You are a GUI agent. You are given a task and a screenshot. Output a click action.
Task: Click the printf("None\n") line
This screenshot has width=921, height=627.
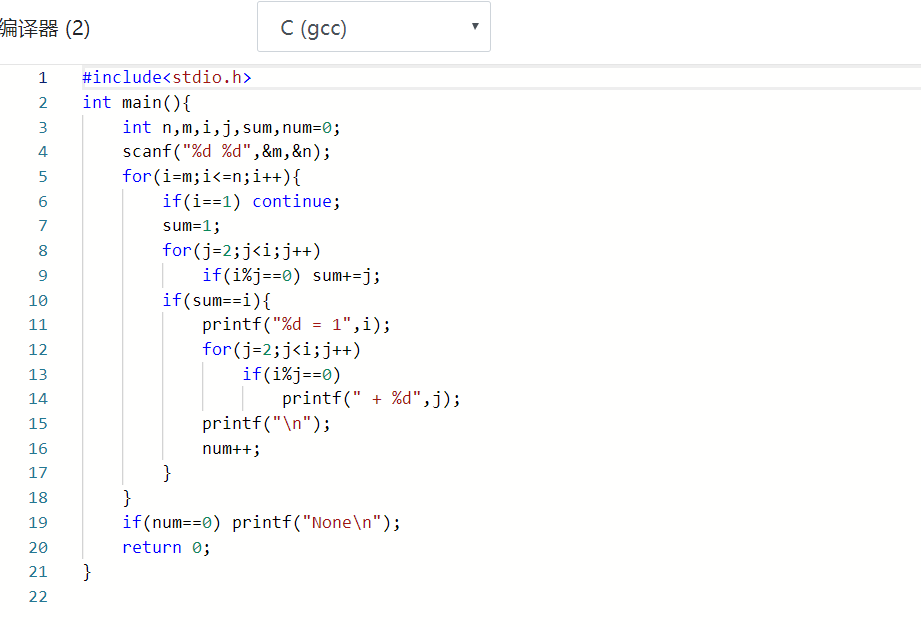[316, 523]
